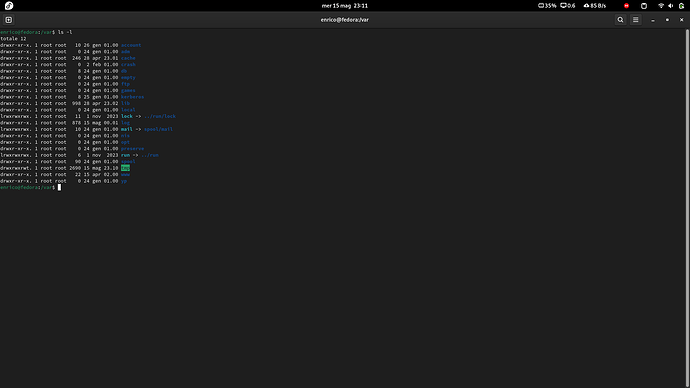Click the 'local' directory name
Screen dimensions: 690x388
coord(128,110)
